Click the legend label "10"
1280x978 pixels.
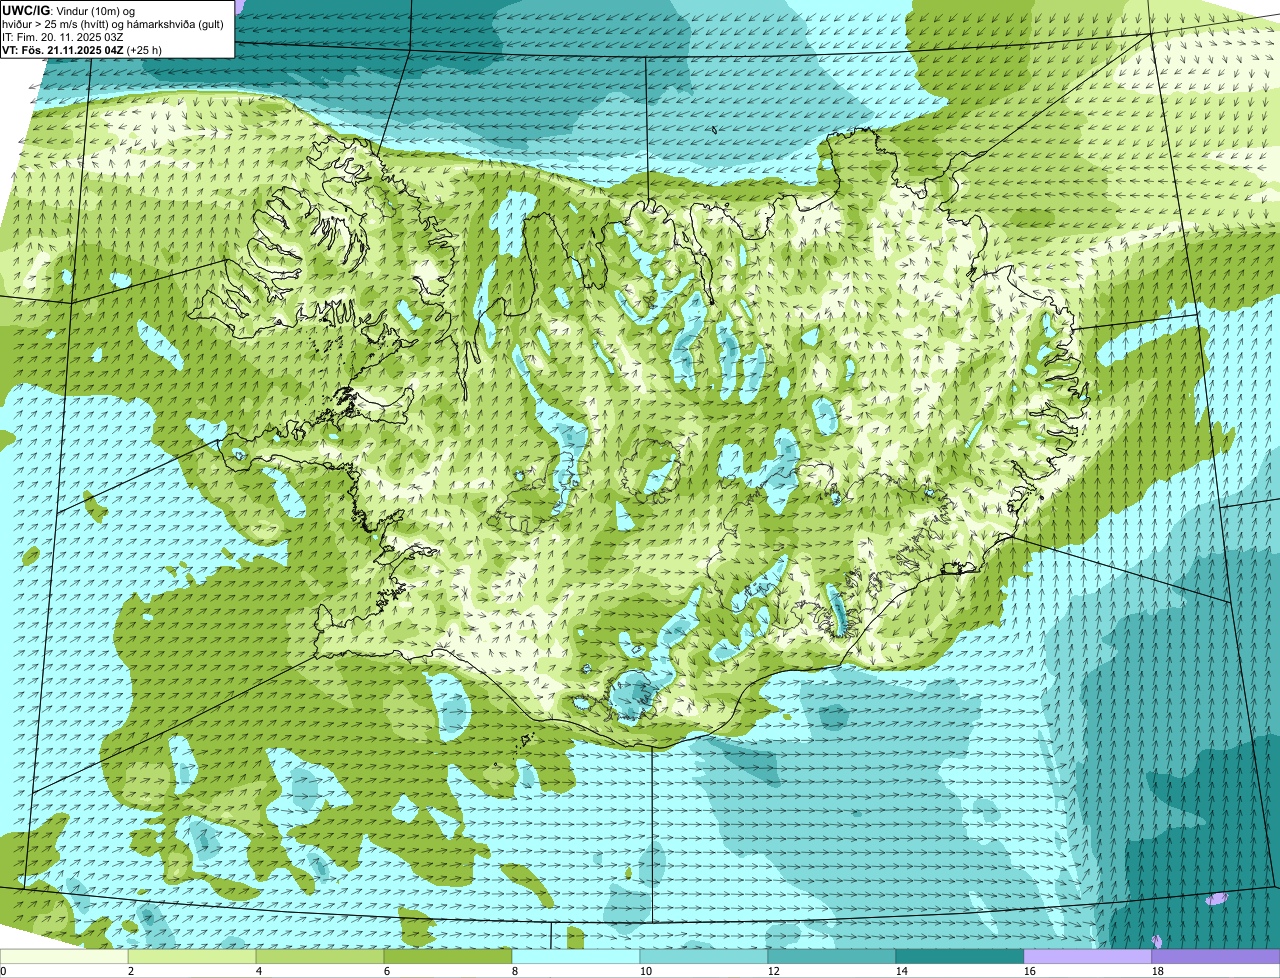pyautogui.click(x=646, y=971)
